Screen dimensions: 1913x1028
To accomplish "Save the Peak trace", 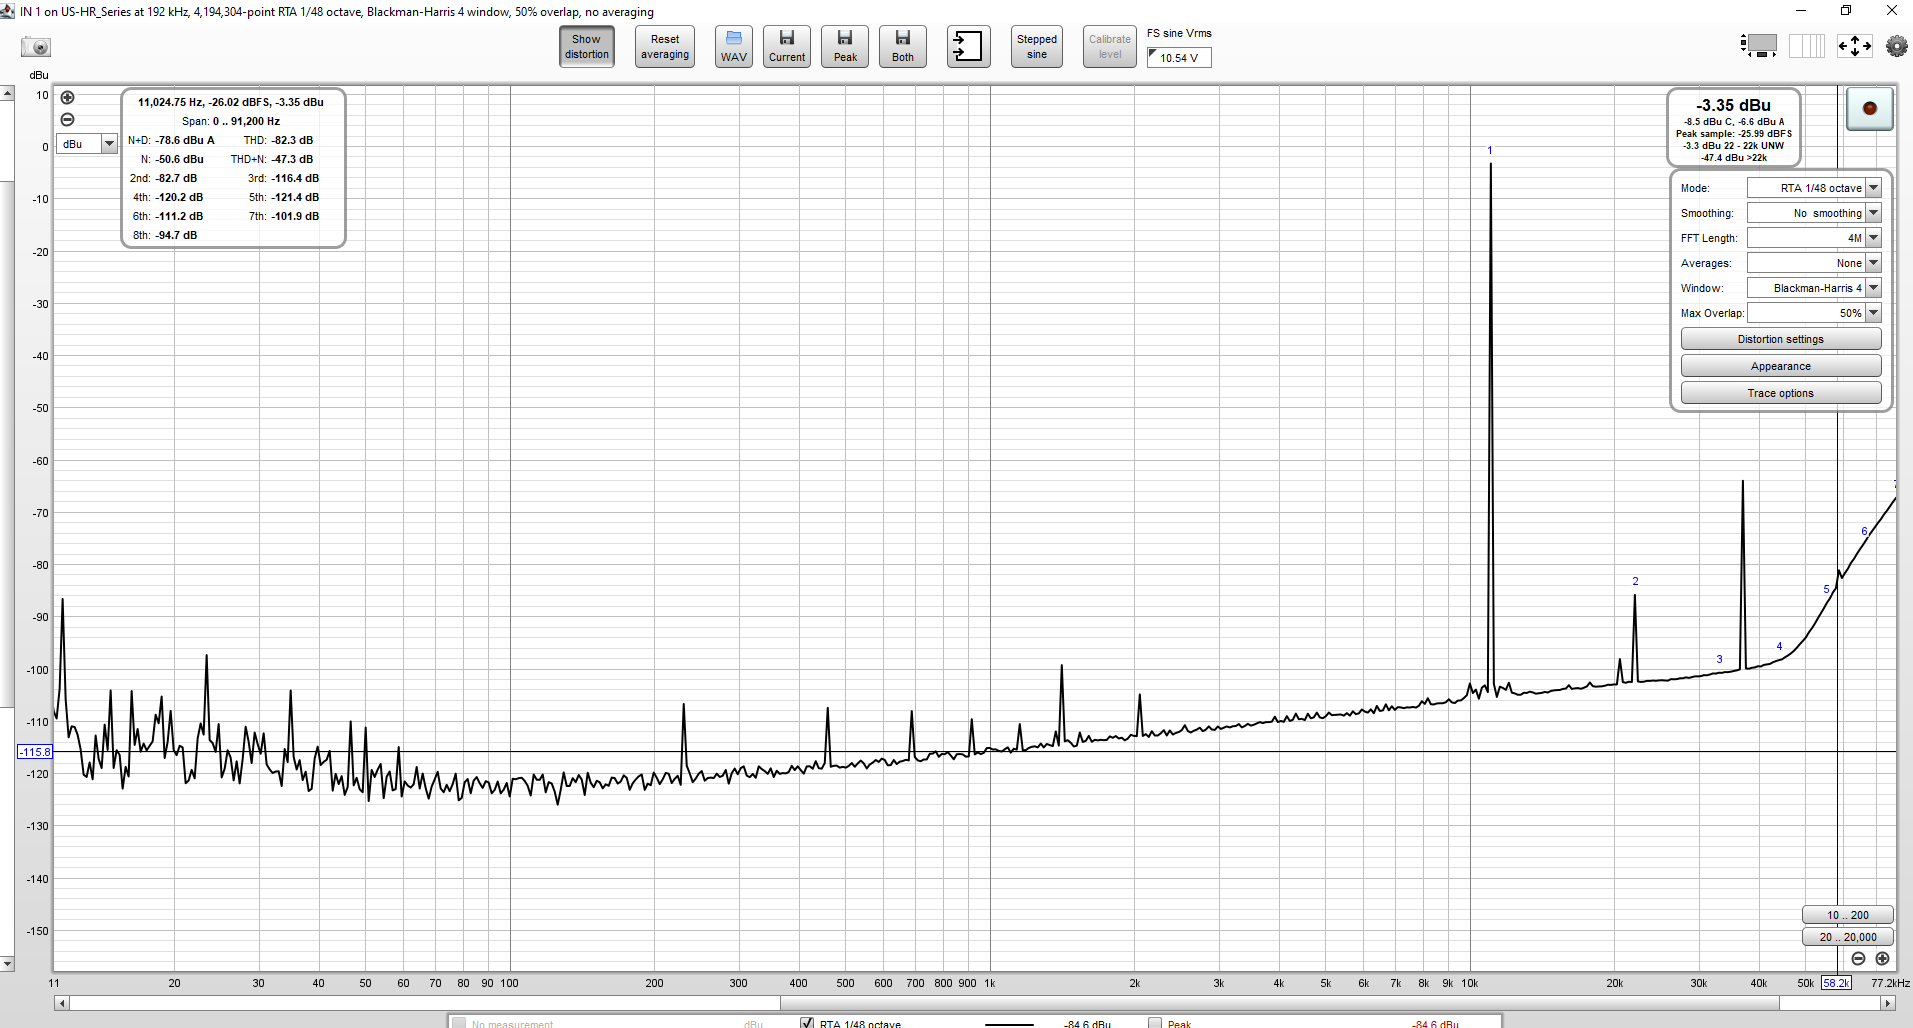I will 845,47.
